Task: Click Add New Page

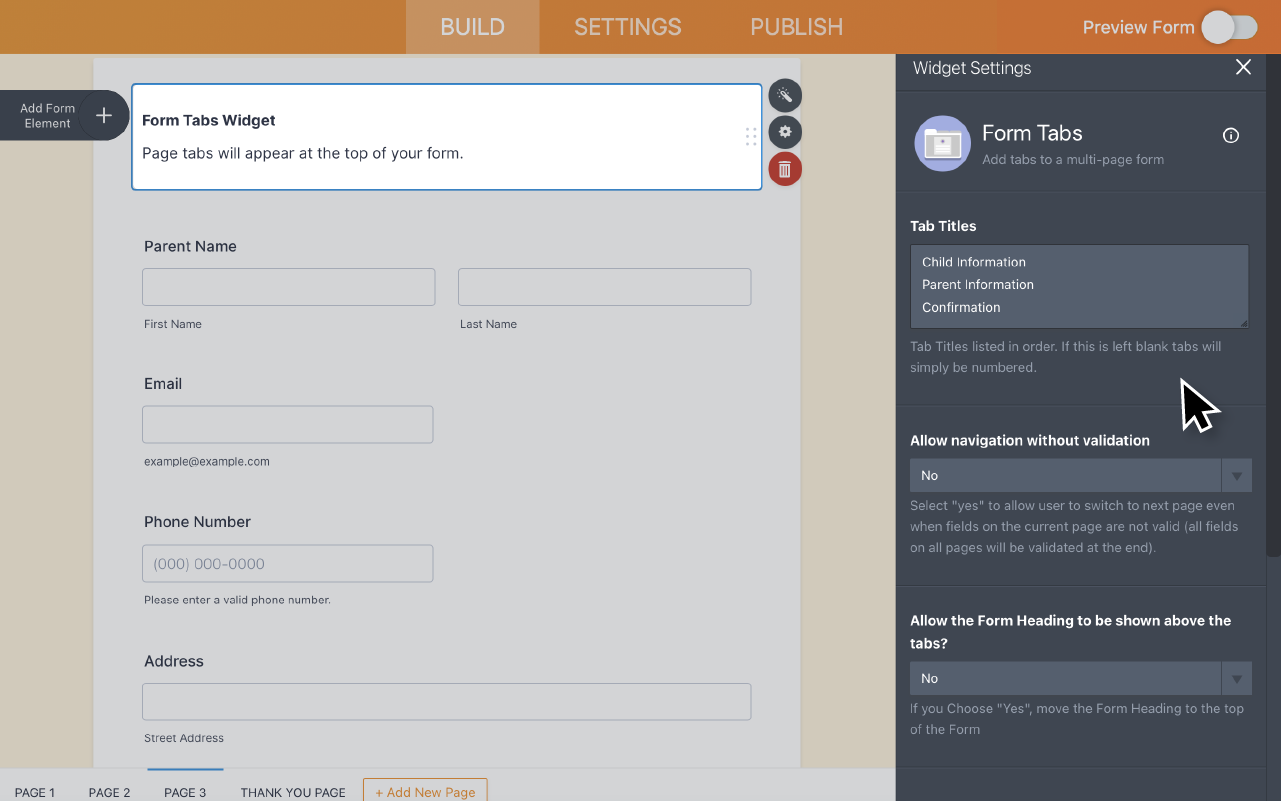Action: point(425,791)
